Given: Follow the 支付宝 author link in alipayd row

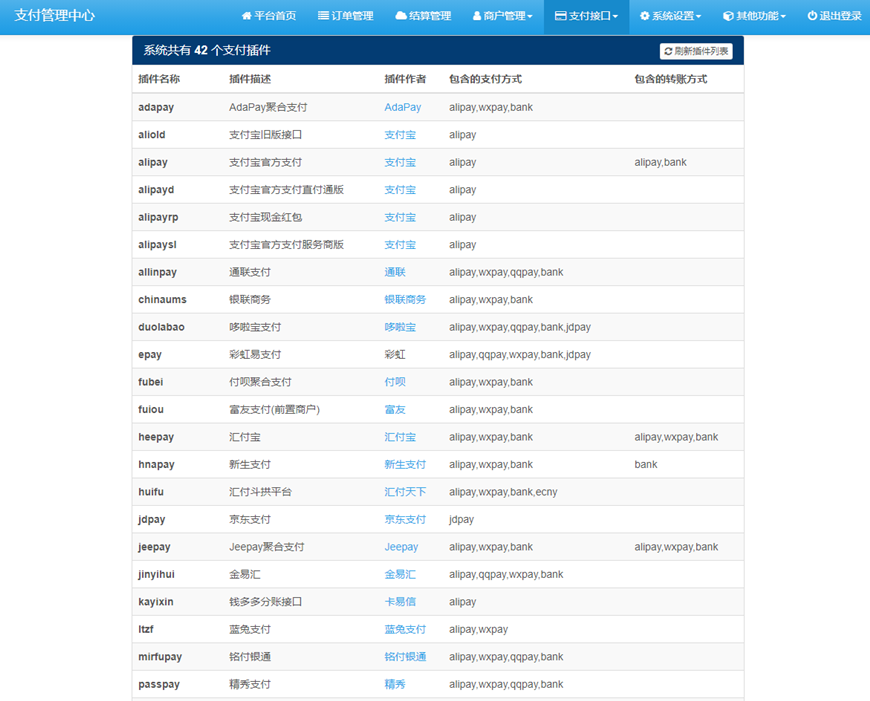Looking at the screenshot, I should click(400, 190).
